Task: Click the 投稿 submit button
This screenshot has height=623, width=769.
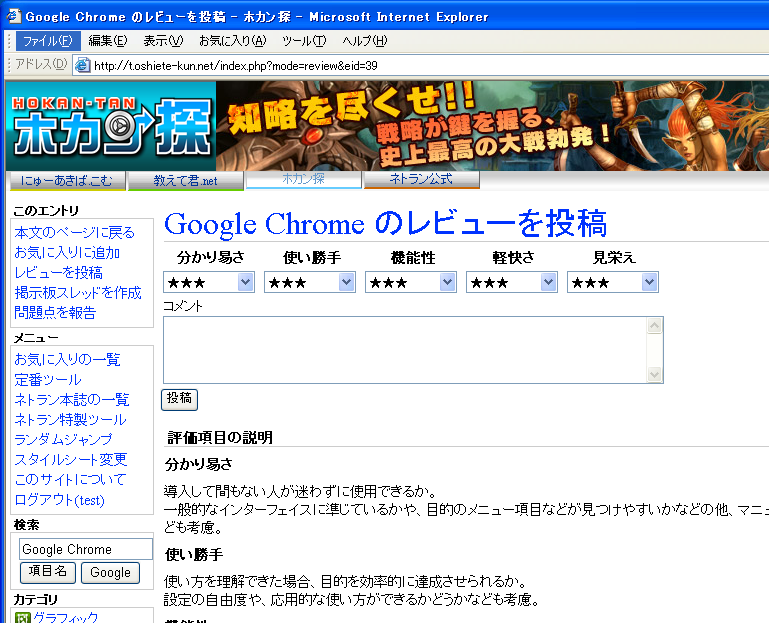Action: point(179,399)
